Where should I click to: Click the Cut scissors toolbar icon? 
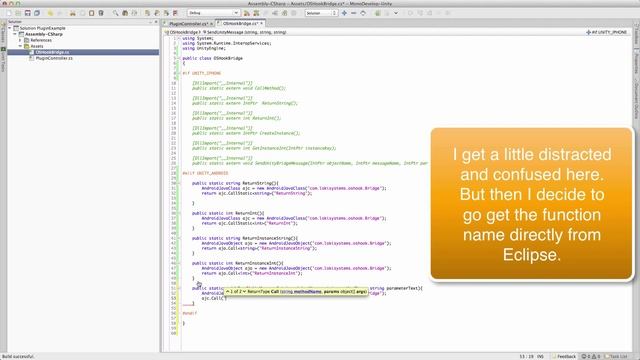tap(73, 13)
